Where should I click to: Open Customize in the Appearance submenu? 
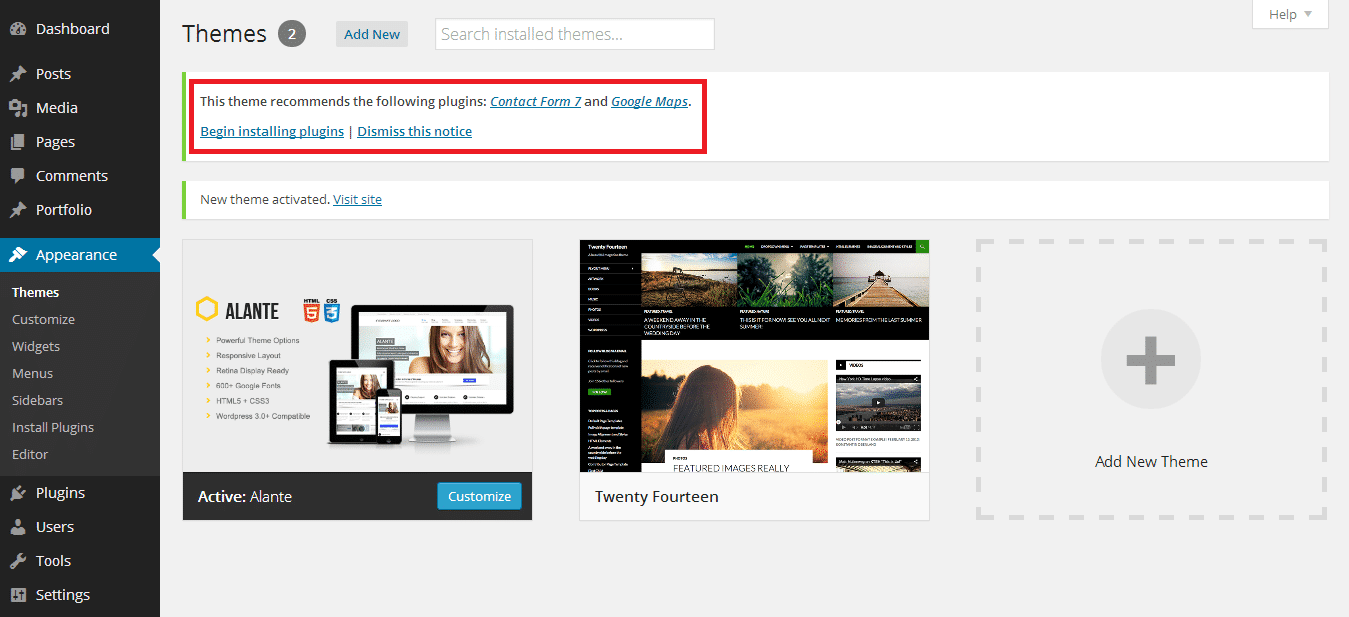[44, 319]
